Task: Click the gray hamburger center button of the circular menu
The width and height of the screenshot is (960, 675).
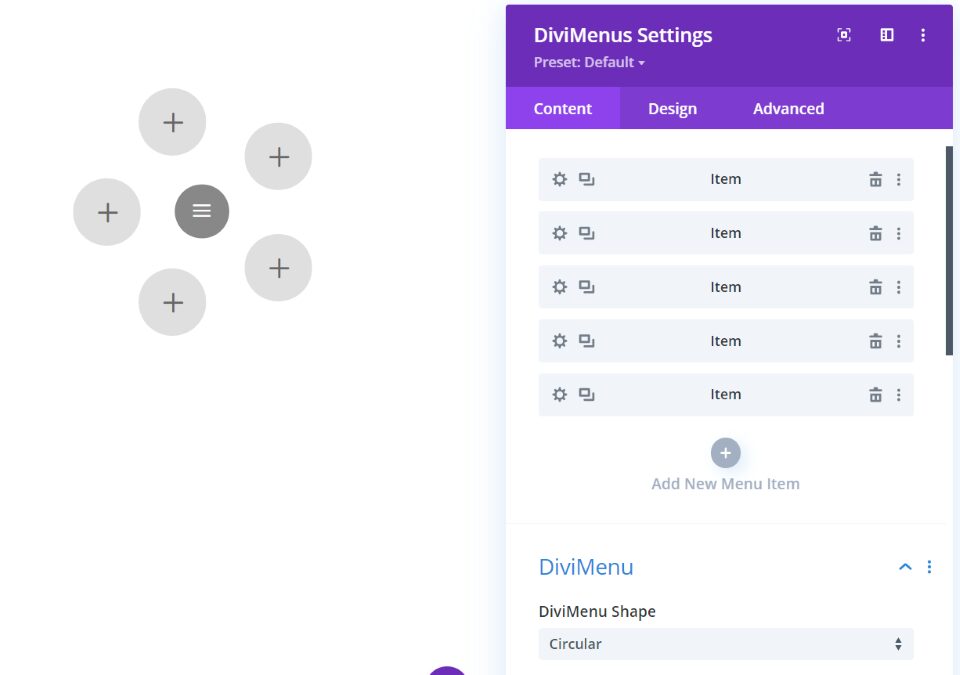Action: tap(201, 211)
